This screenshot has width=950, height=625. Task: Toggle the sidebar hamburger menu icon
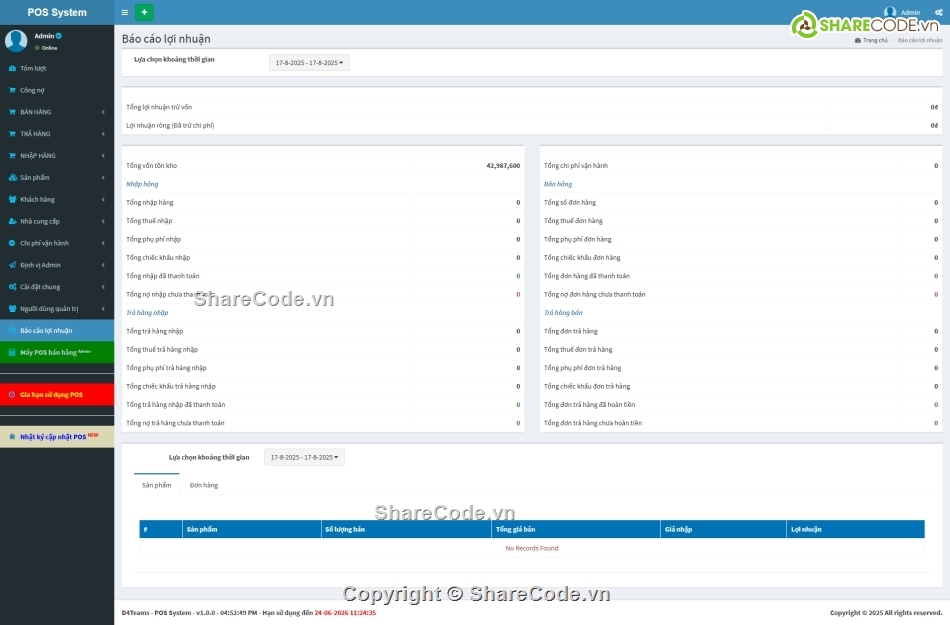124,13
